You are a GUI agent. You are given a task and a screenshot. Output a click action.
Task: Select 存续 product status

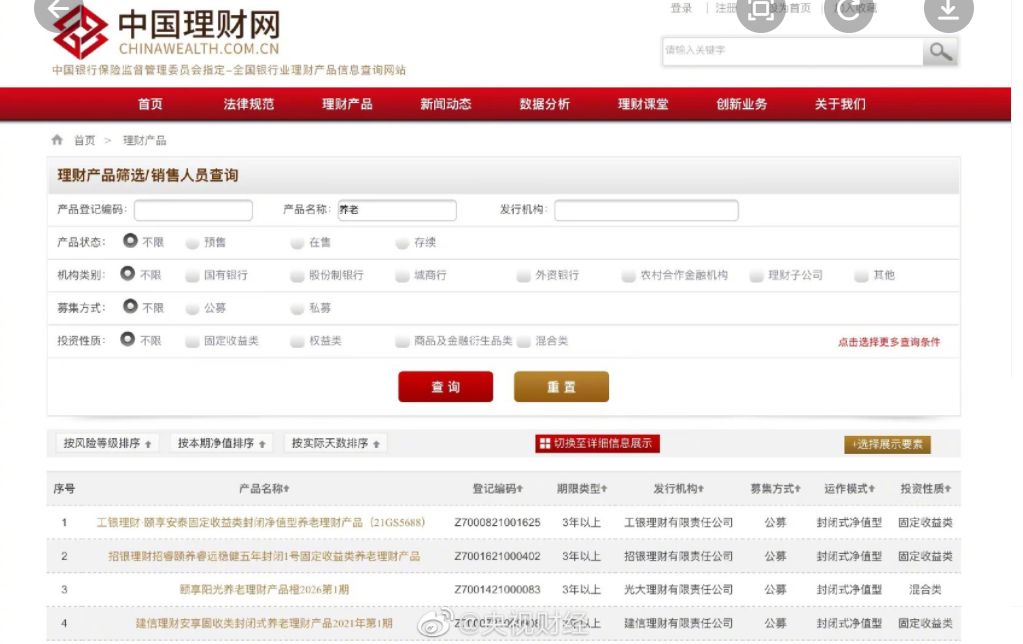pyautogui.click(x=402, y=243)
